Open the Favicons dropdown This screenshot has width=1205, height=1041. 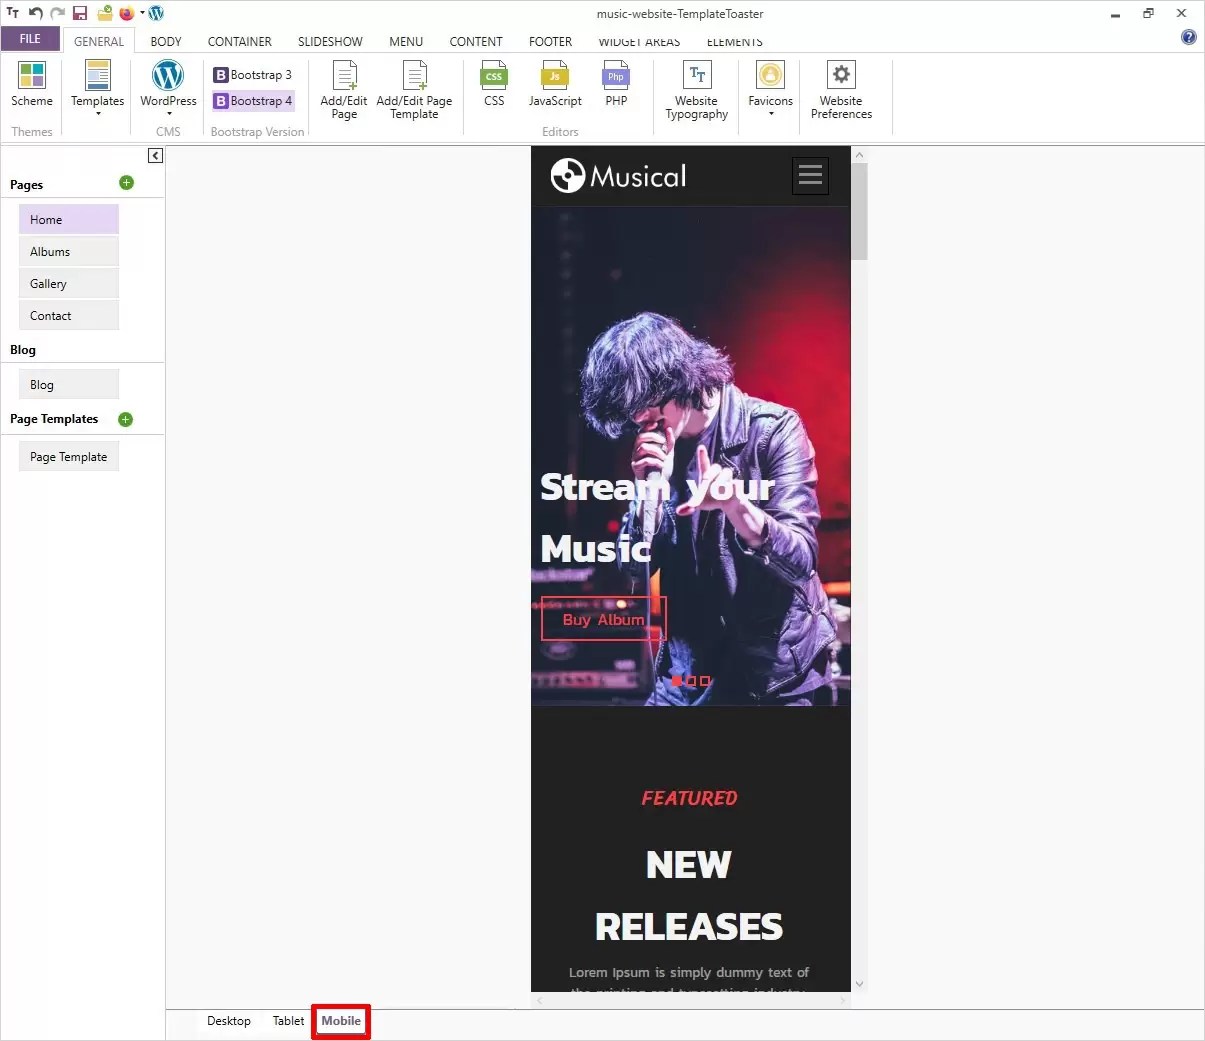(768, 88)
